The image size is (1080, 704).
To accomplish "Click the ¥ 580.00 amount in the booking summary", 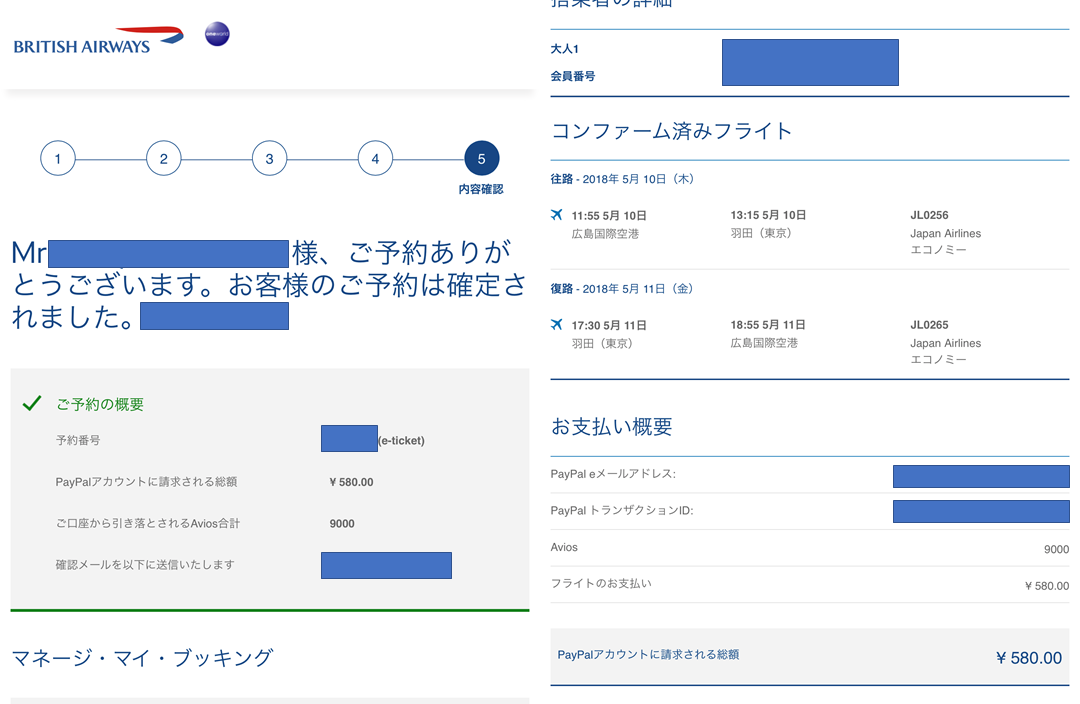I will pos(351,482).
